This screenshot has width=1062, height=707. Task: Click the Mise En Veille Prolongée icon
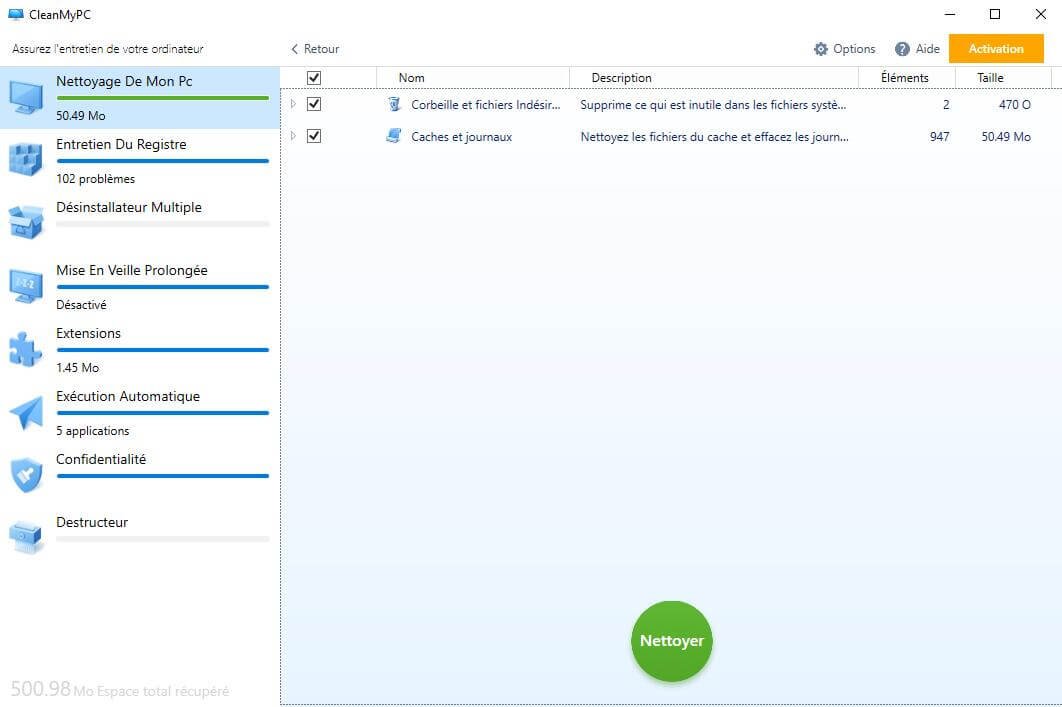[x=26, y=286]
